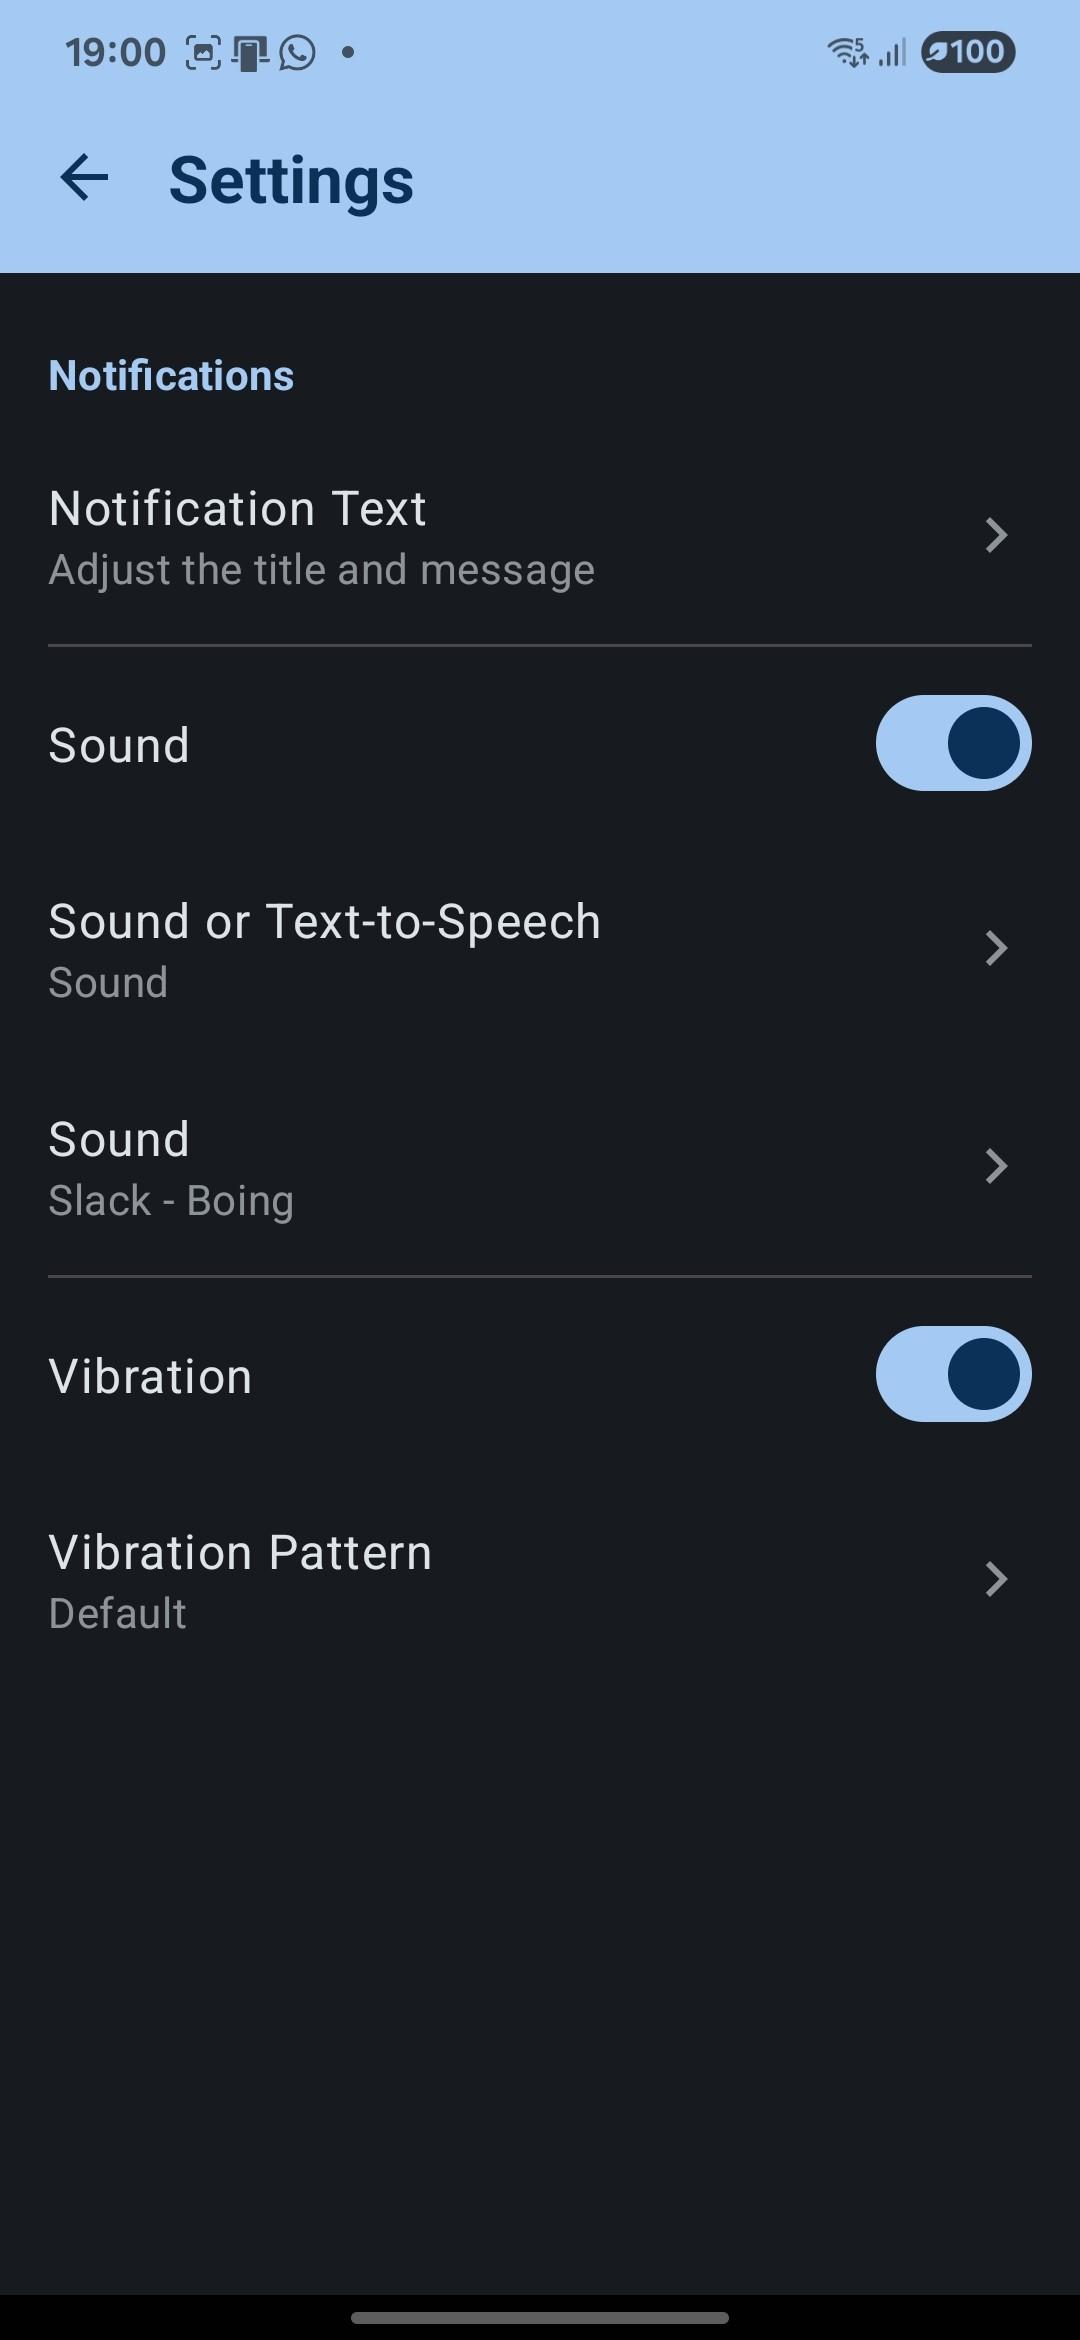Expand the Vibration Pattern chevron
The image size is (1080, 2340).
pos(996,1579)
